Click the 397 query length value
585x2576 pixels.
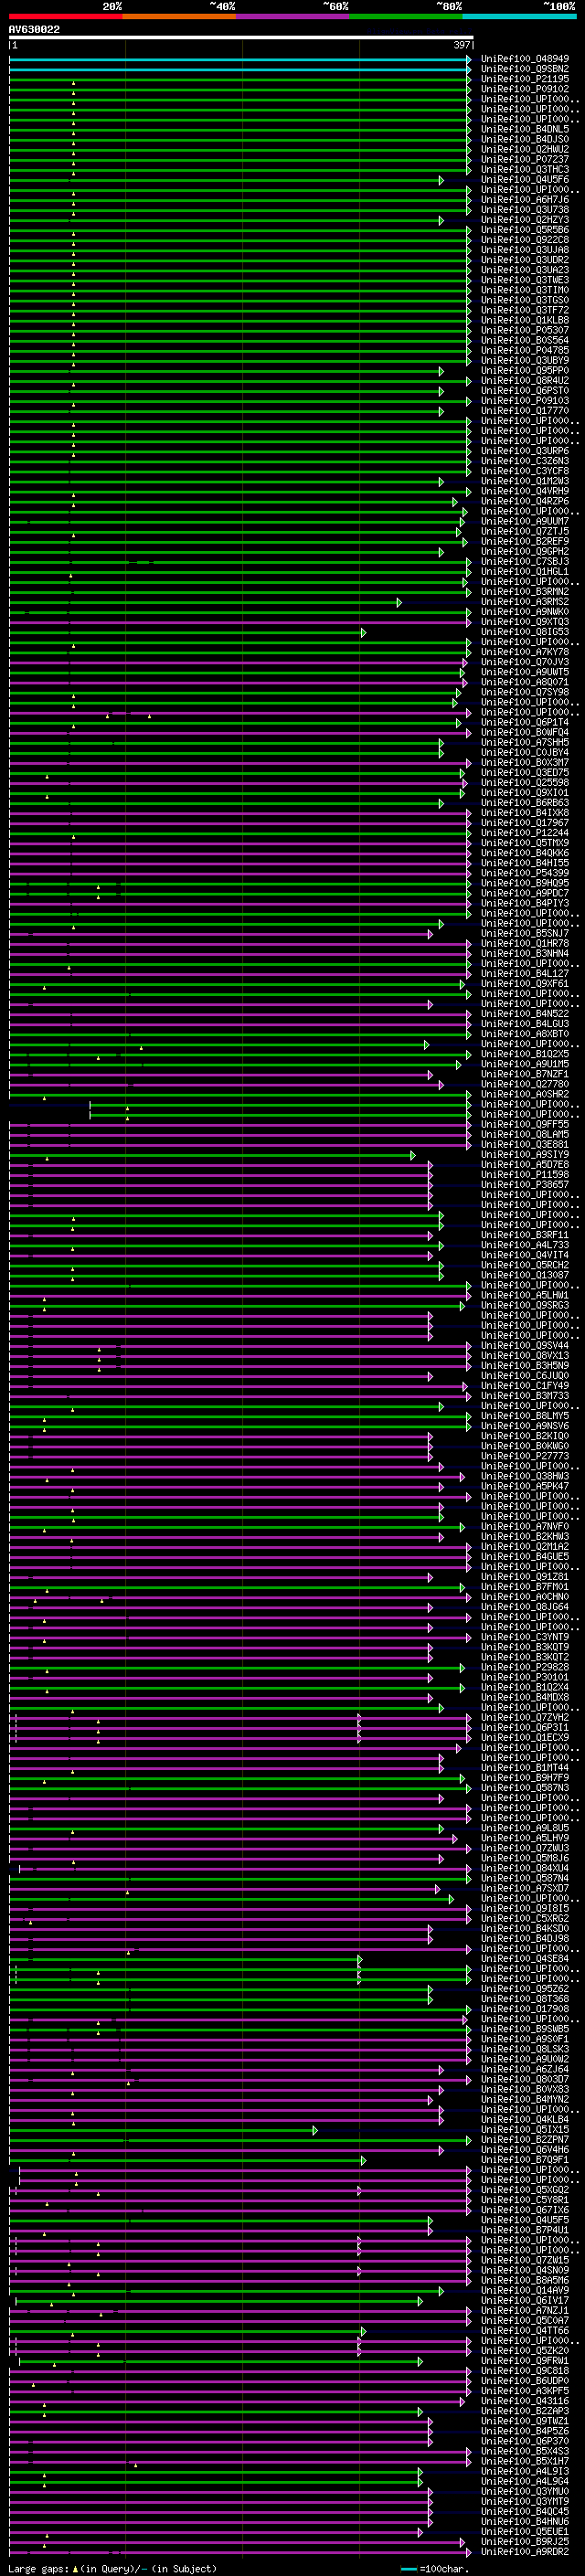pyautogui.click(x=462, y=45)
